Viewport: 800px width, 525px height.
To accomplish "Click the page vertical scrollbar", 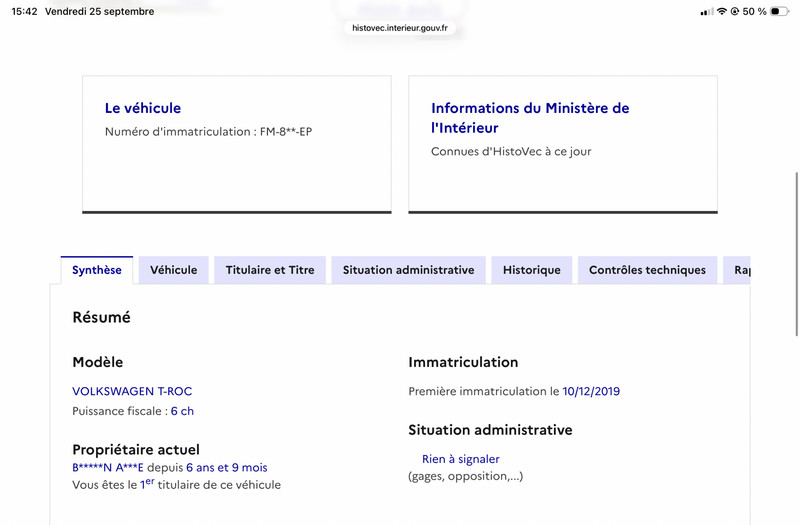I will coord(796,254).
